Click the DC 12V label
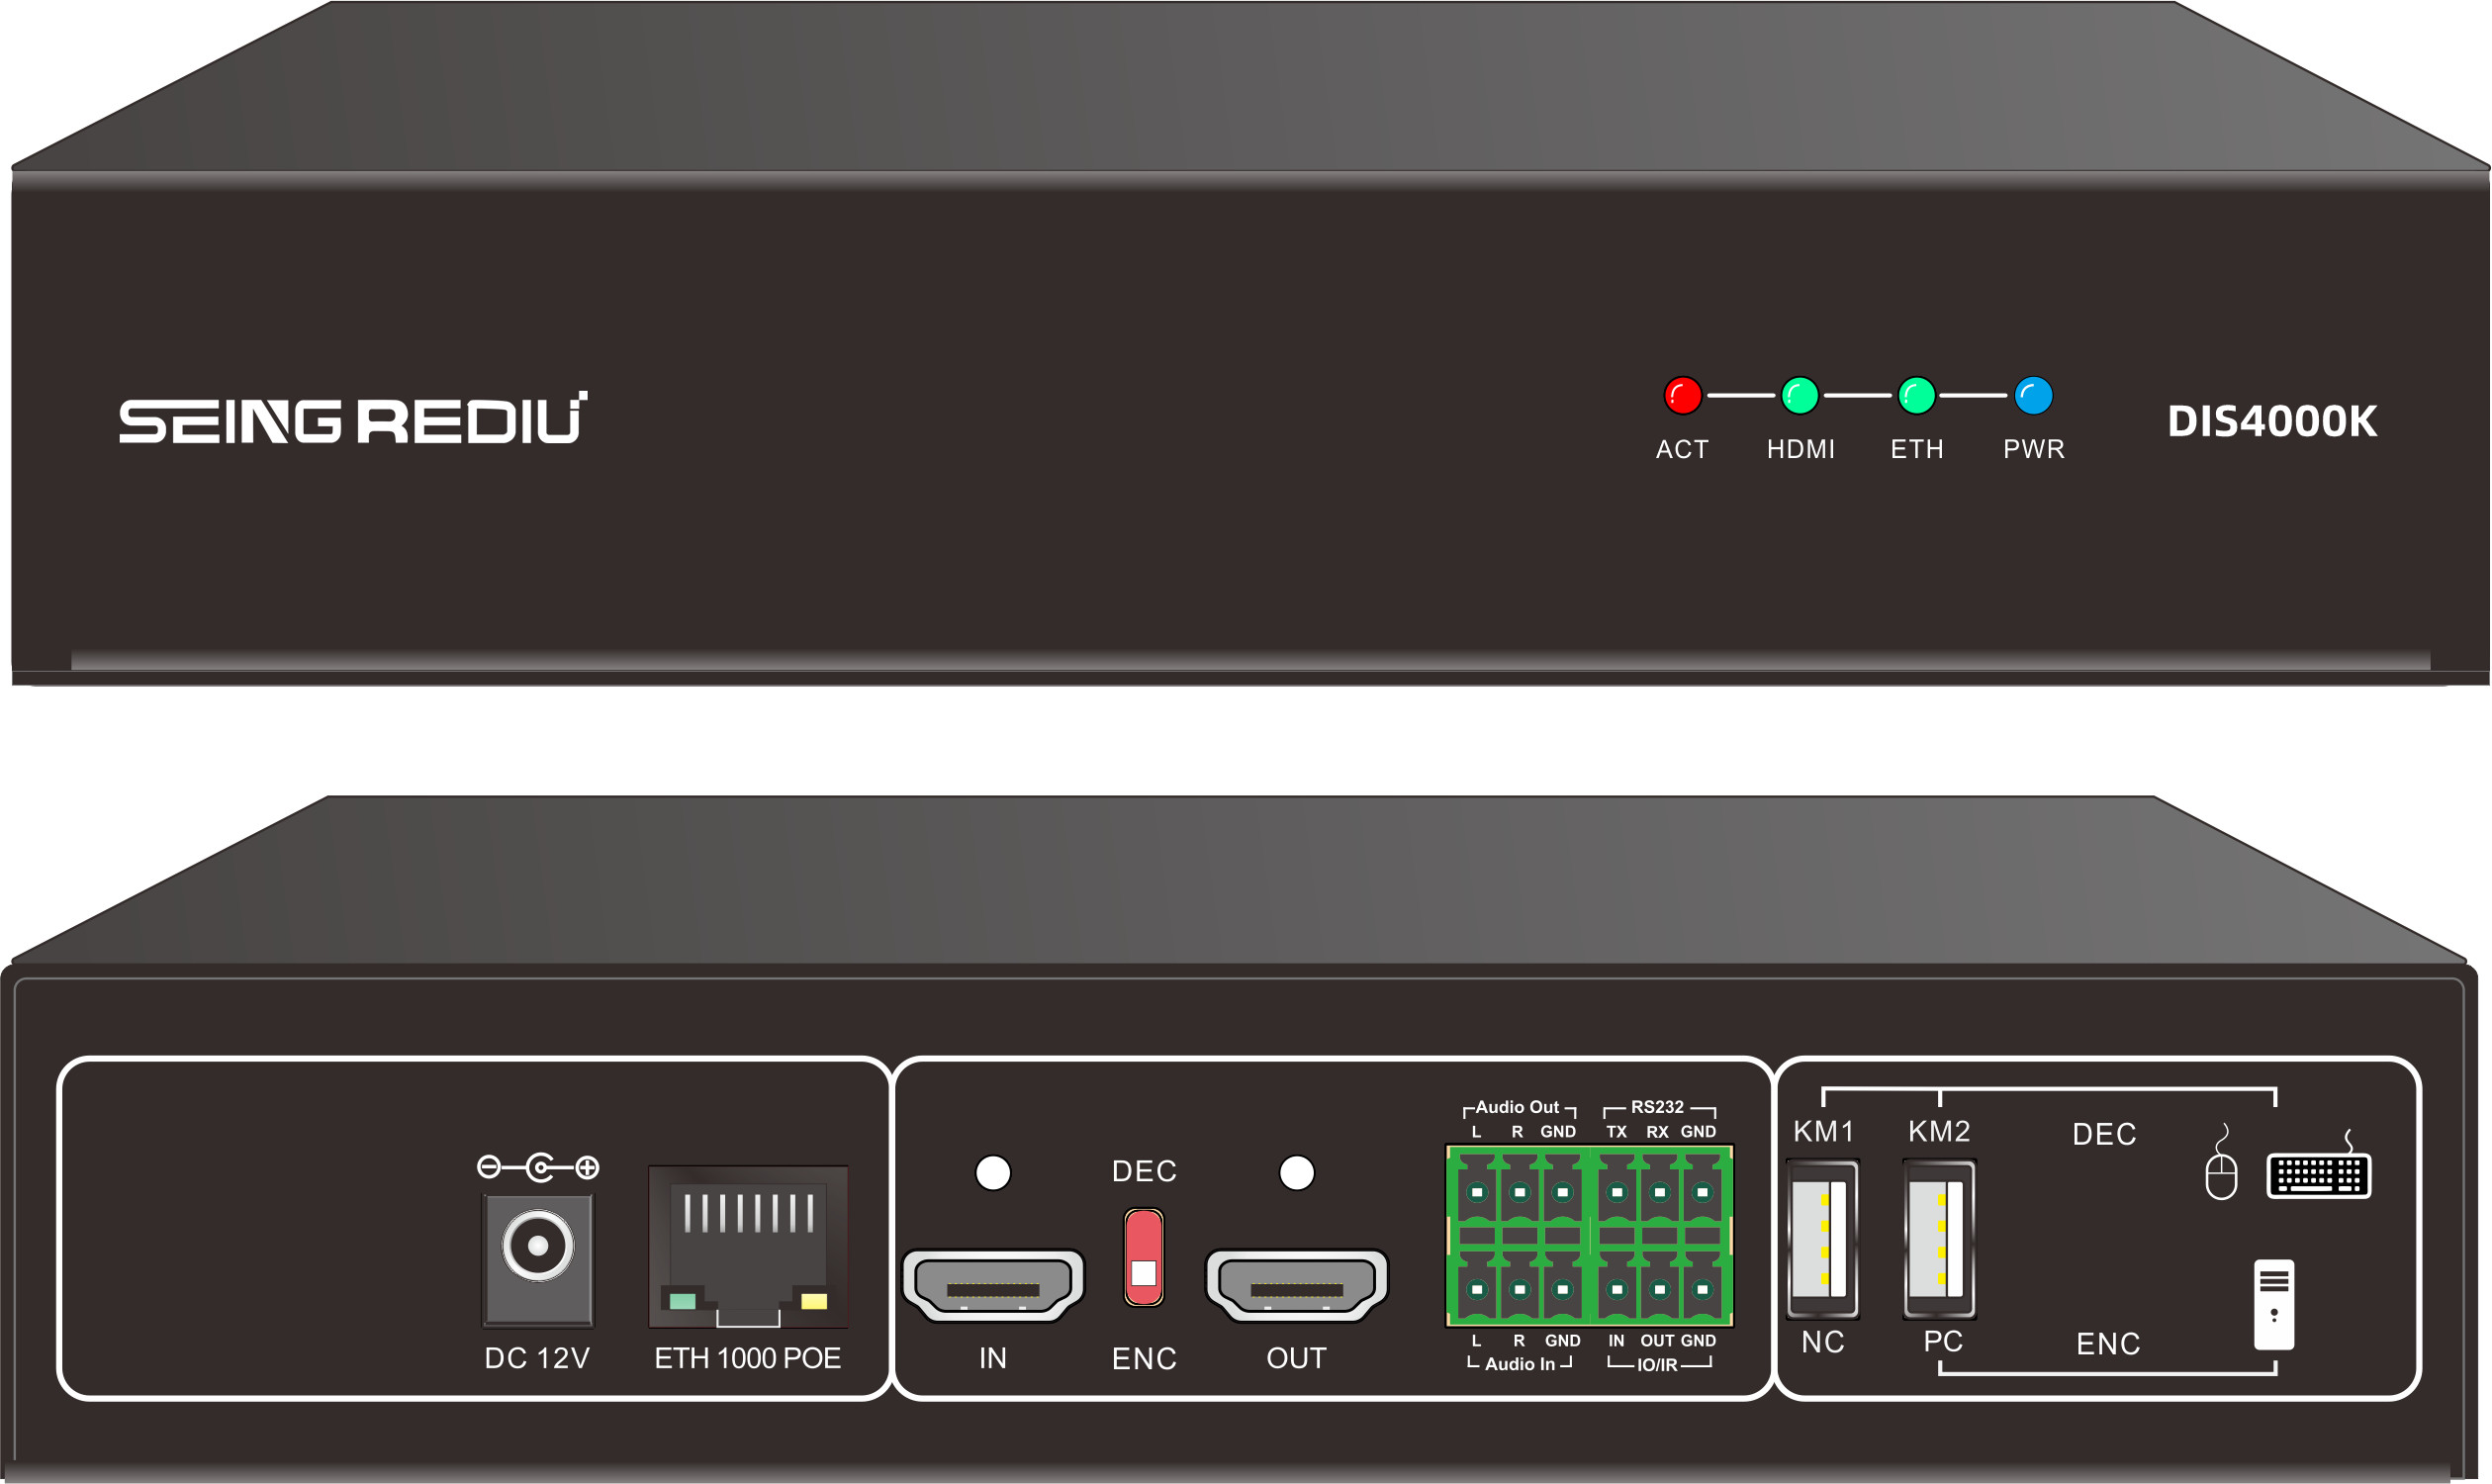 (537, 1358)
